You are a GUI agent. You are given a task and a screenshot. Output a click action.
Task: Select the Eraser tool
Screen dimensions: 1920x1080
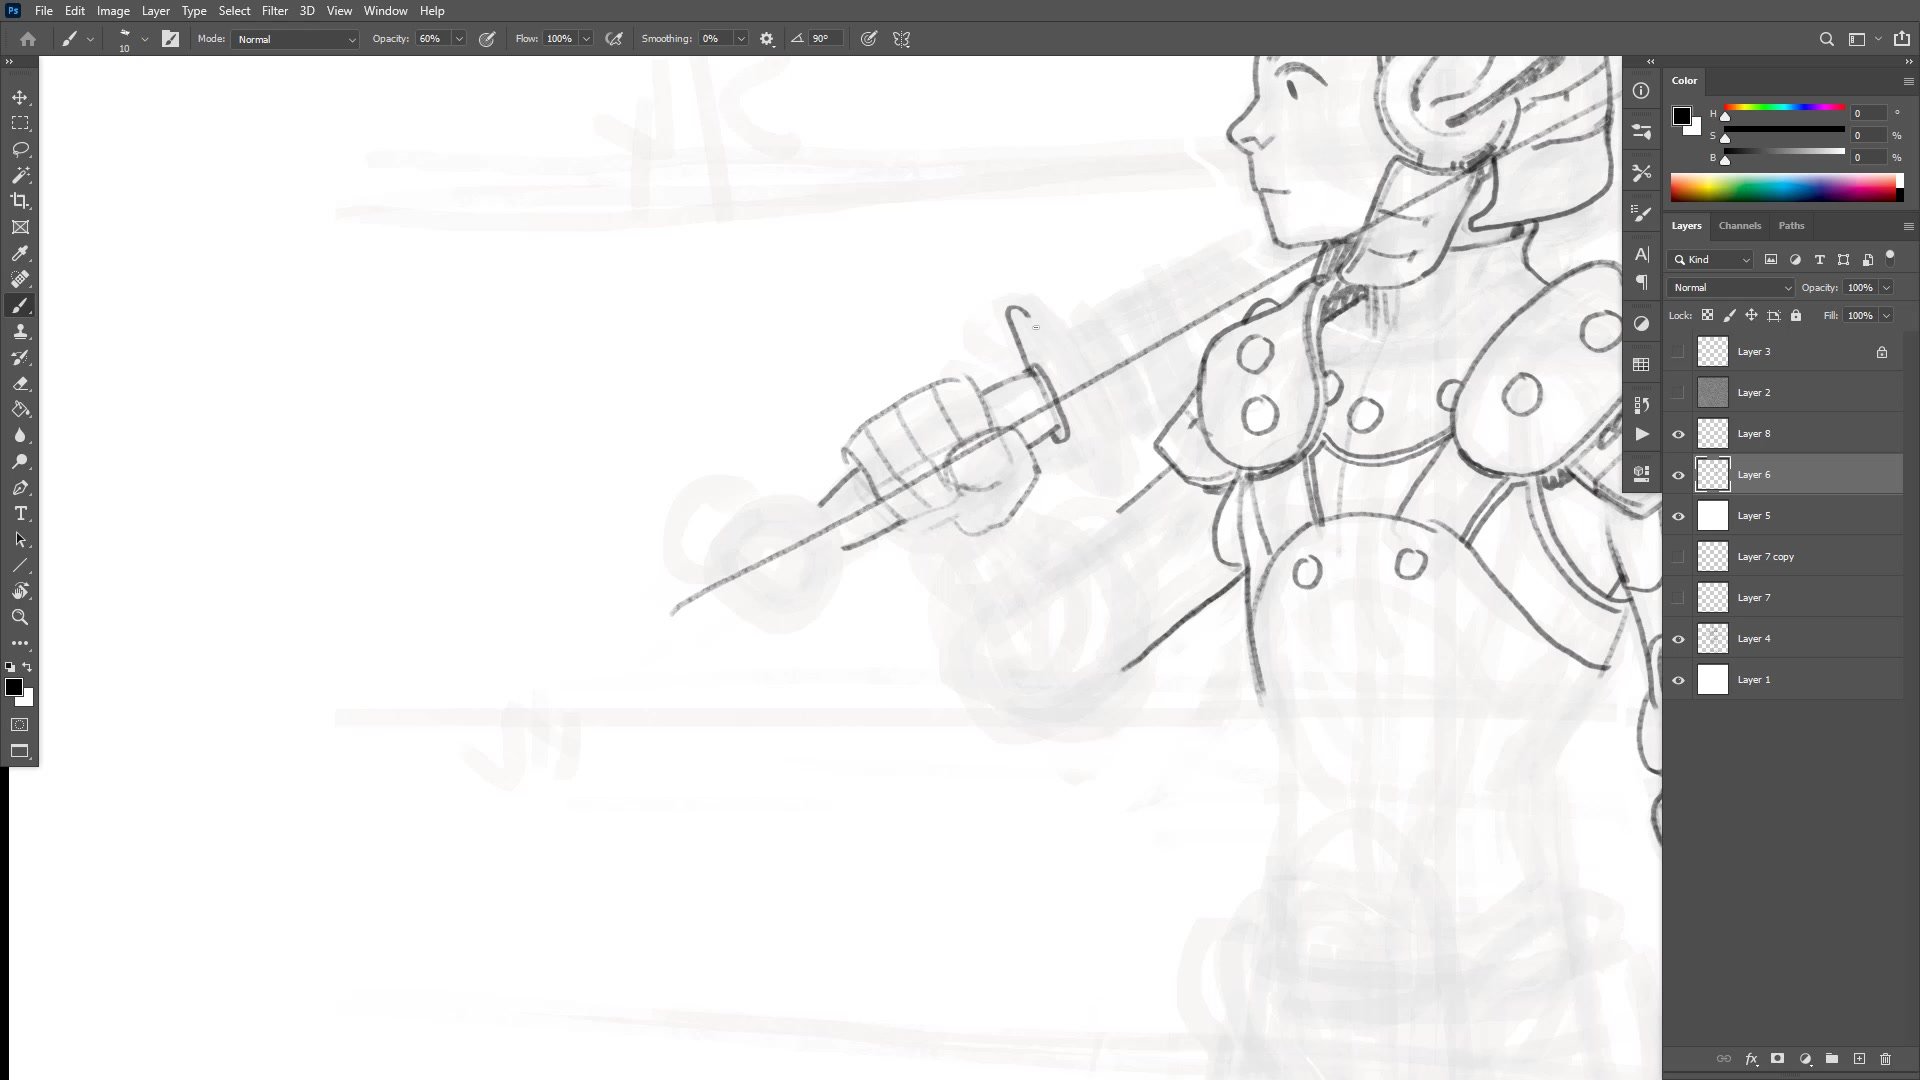click(20, 384)
